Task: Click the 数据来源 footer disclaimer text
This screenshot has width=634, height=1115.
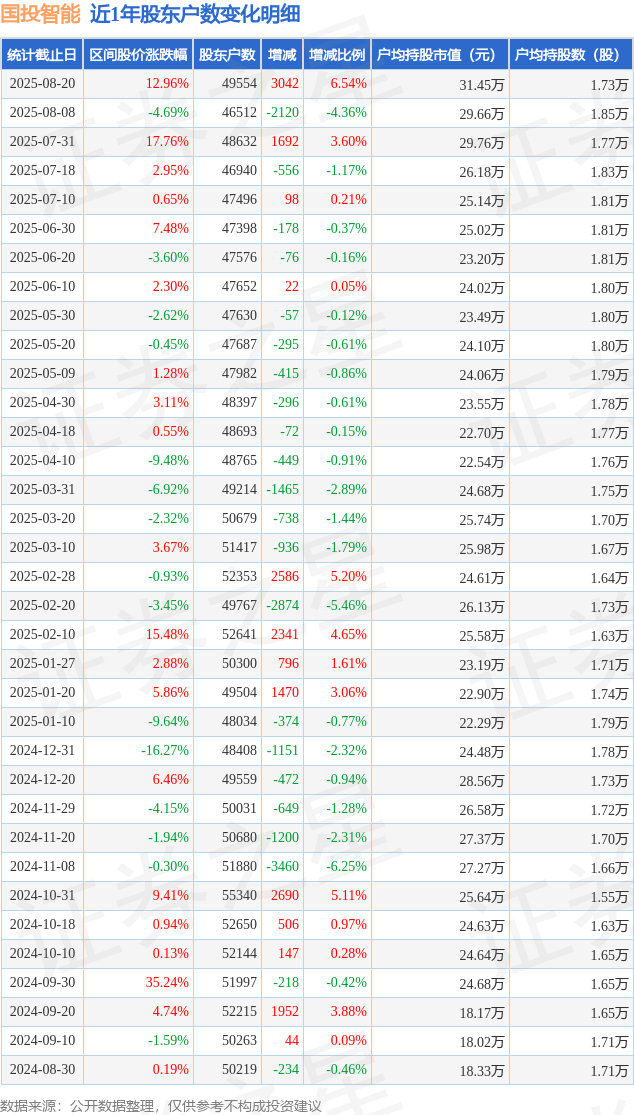Action: (x=161, y=1105)
